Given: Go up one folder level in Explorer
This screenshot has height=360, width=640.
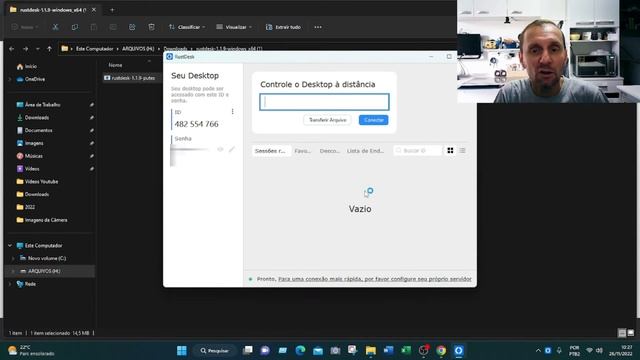Looking at the screenshot, I should coord(49,49).
